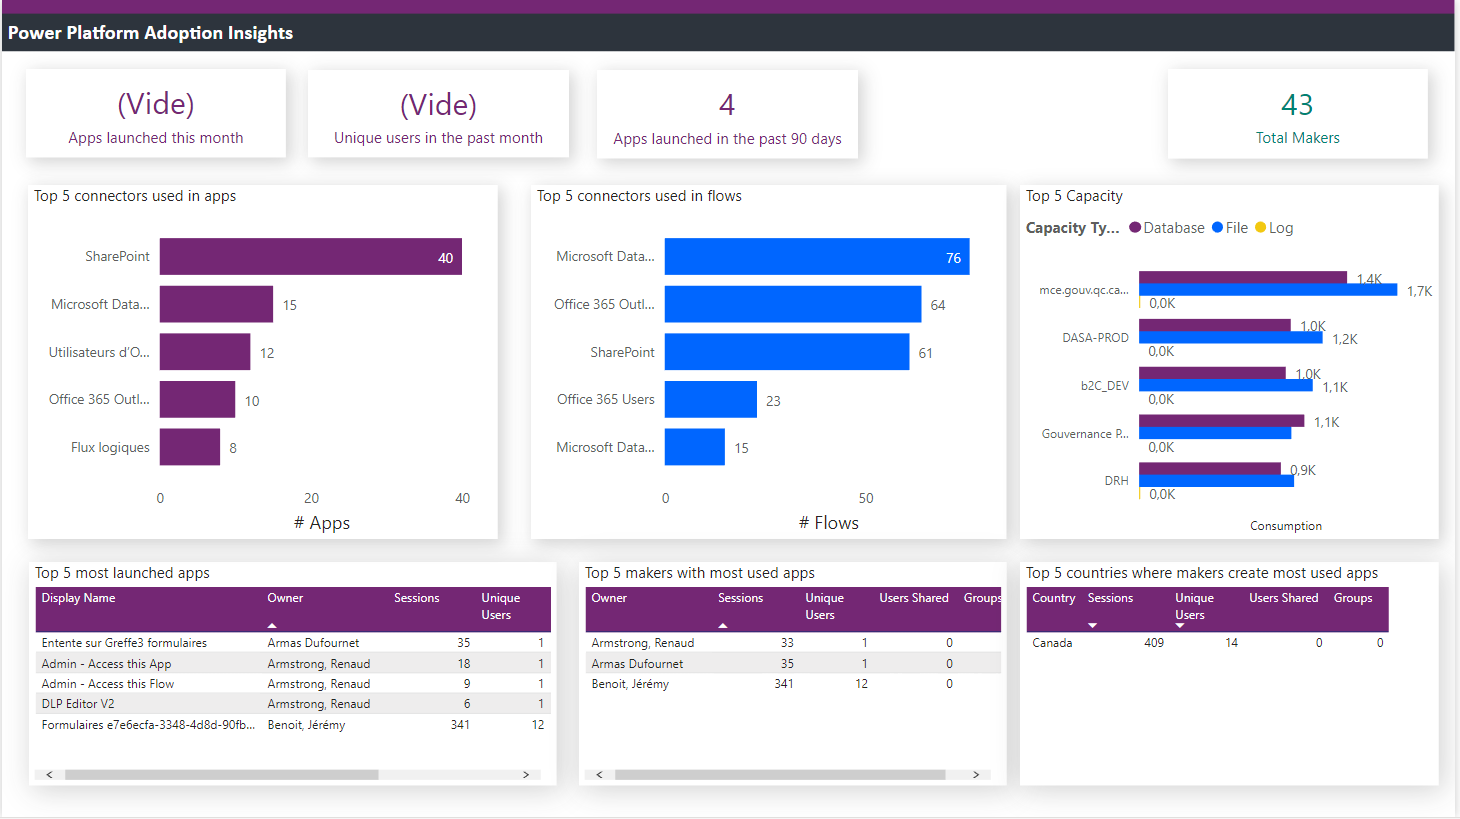Click right arrow of launched apps scrollbar
The height and width of the screenshot is (819, 1460).
(x=526, y=775)
